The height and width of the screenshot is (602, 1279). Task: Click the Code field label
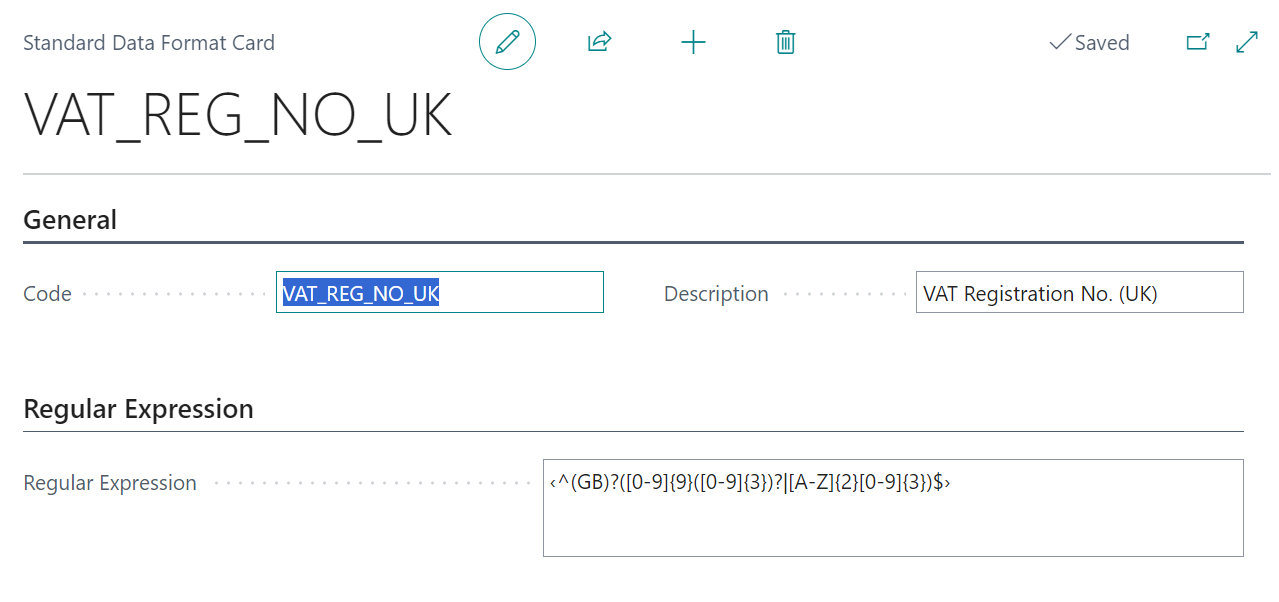pos(48,294)
